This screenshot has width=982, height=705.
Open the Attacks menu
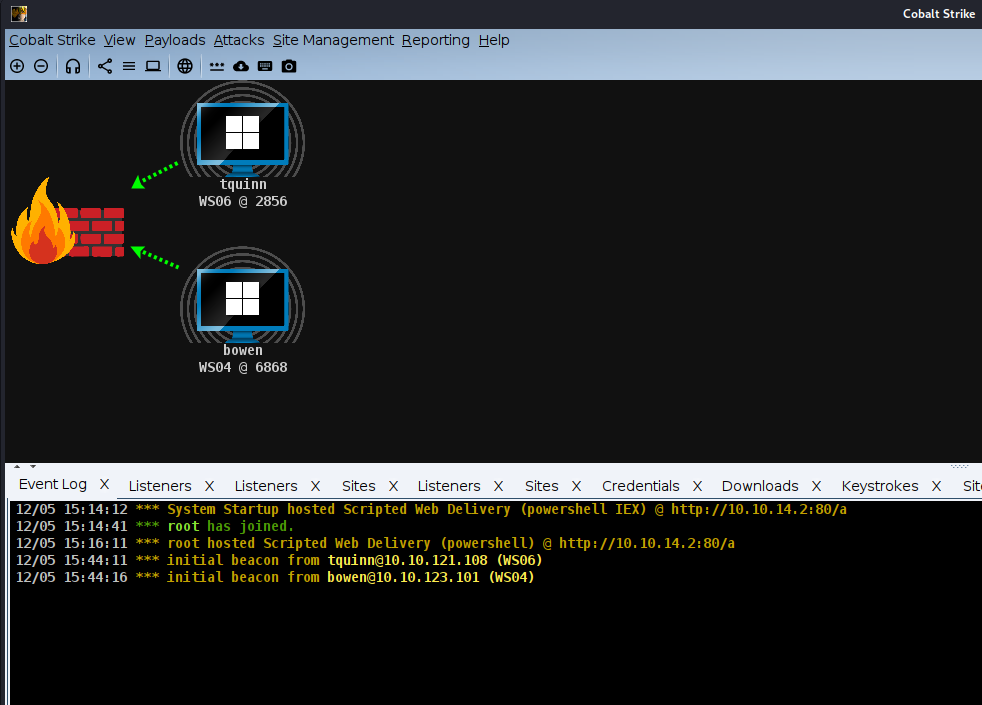point(239,40)
